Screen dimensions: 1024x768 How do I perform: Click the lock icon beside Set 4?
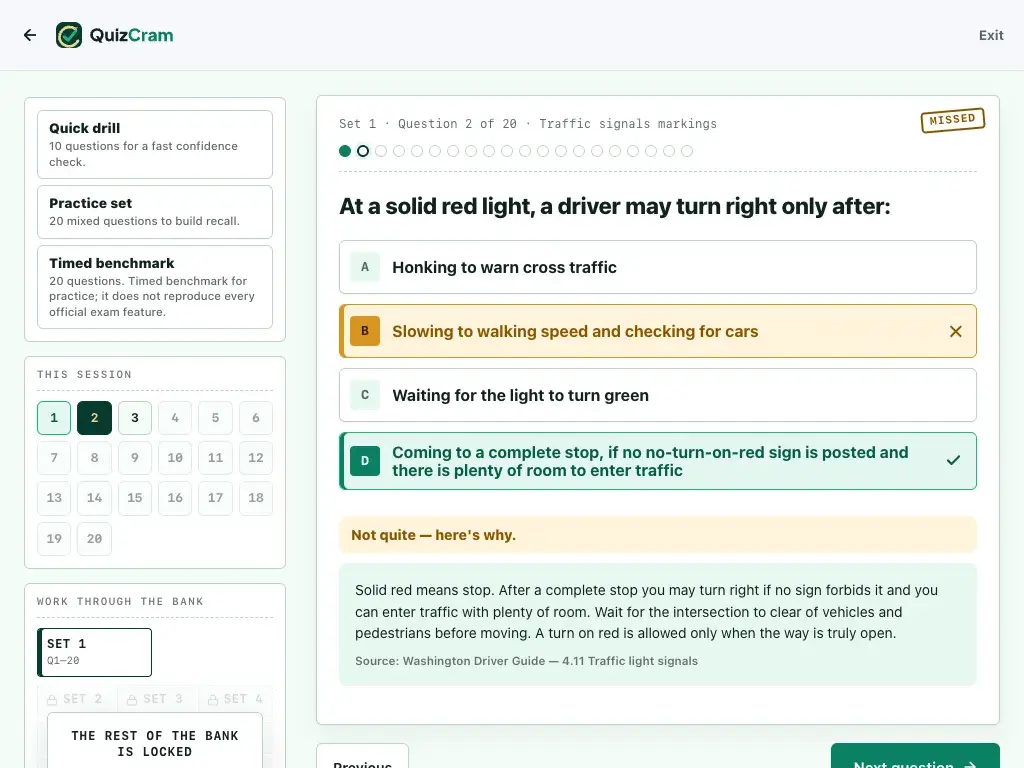pyautogui.click(x=213, y=700)
